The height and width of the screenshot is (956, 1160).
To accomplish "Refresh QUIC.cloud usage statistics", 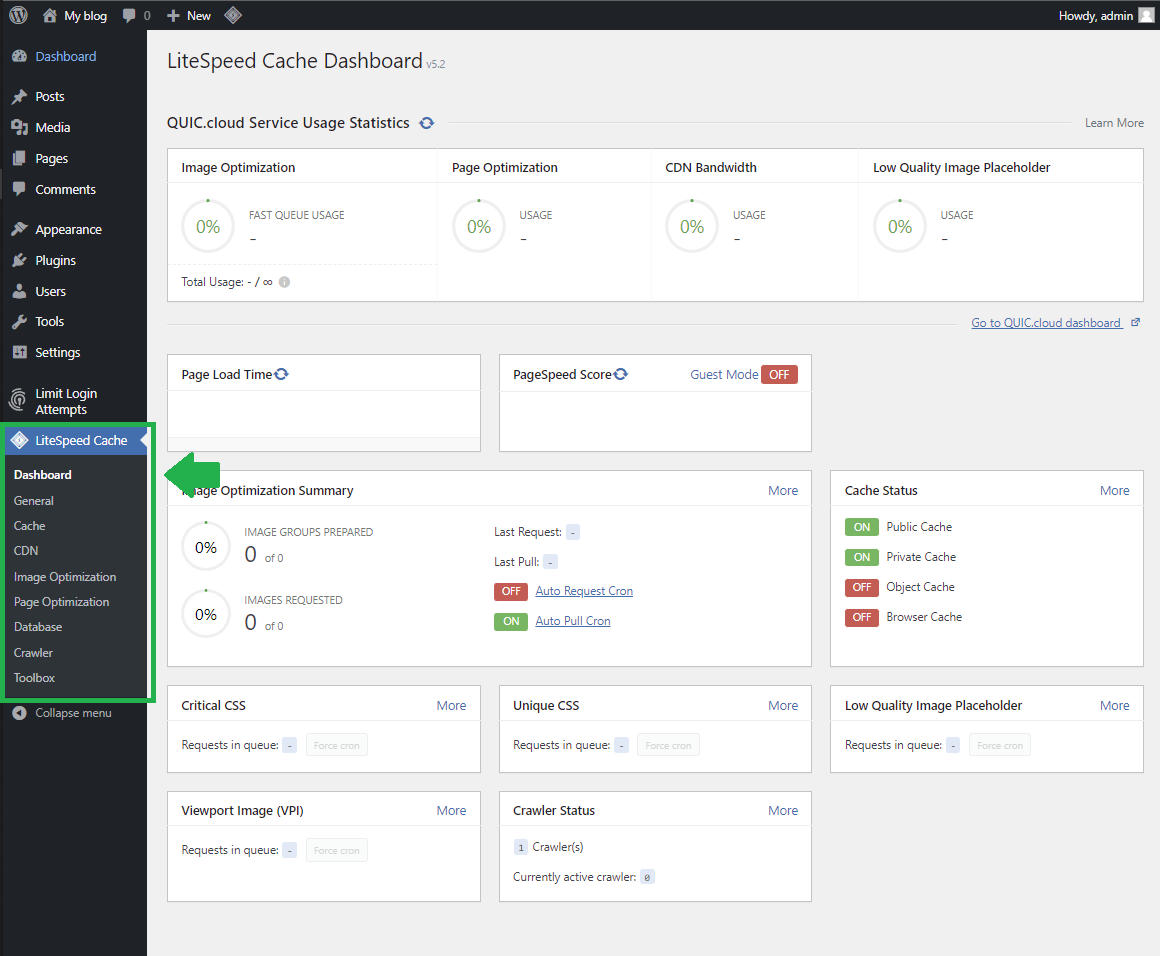I will tap(427, 123).
